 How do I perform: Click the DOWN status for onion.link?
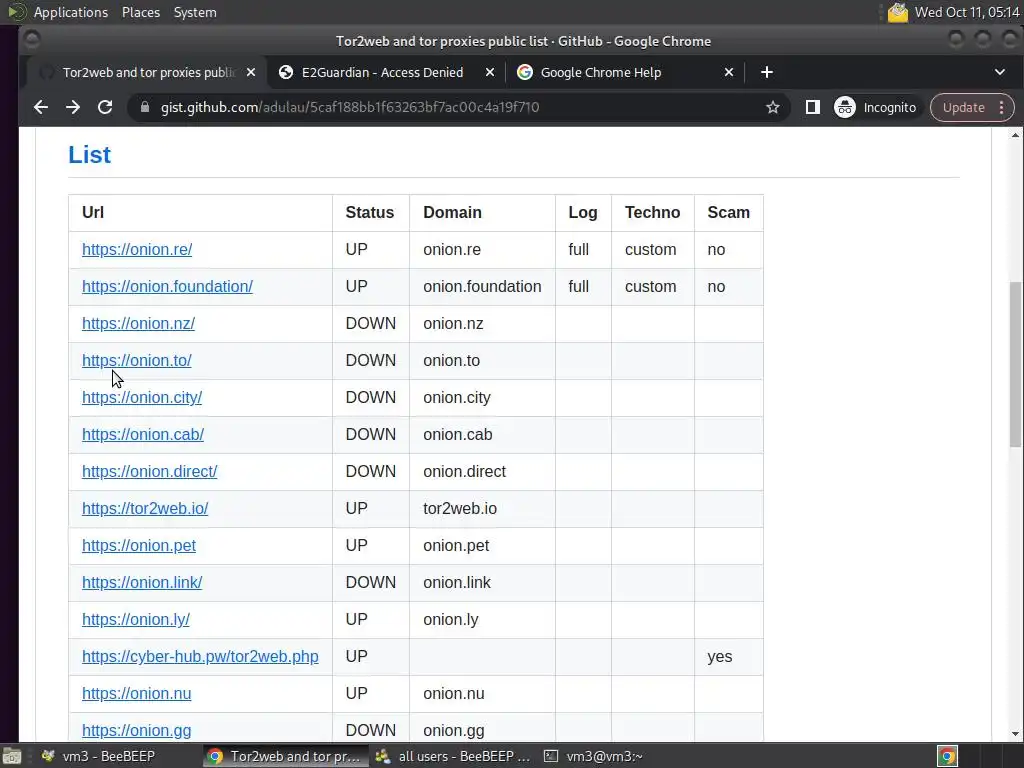pyautogui.click(x=370, y=583)
